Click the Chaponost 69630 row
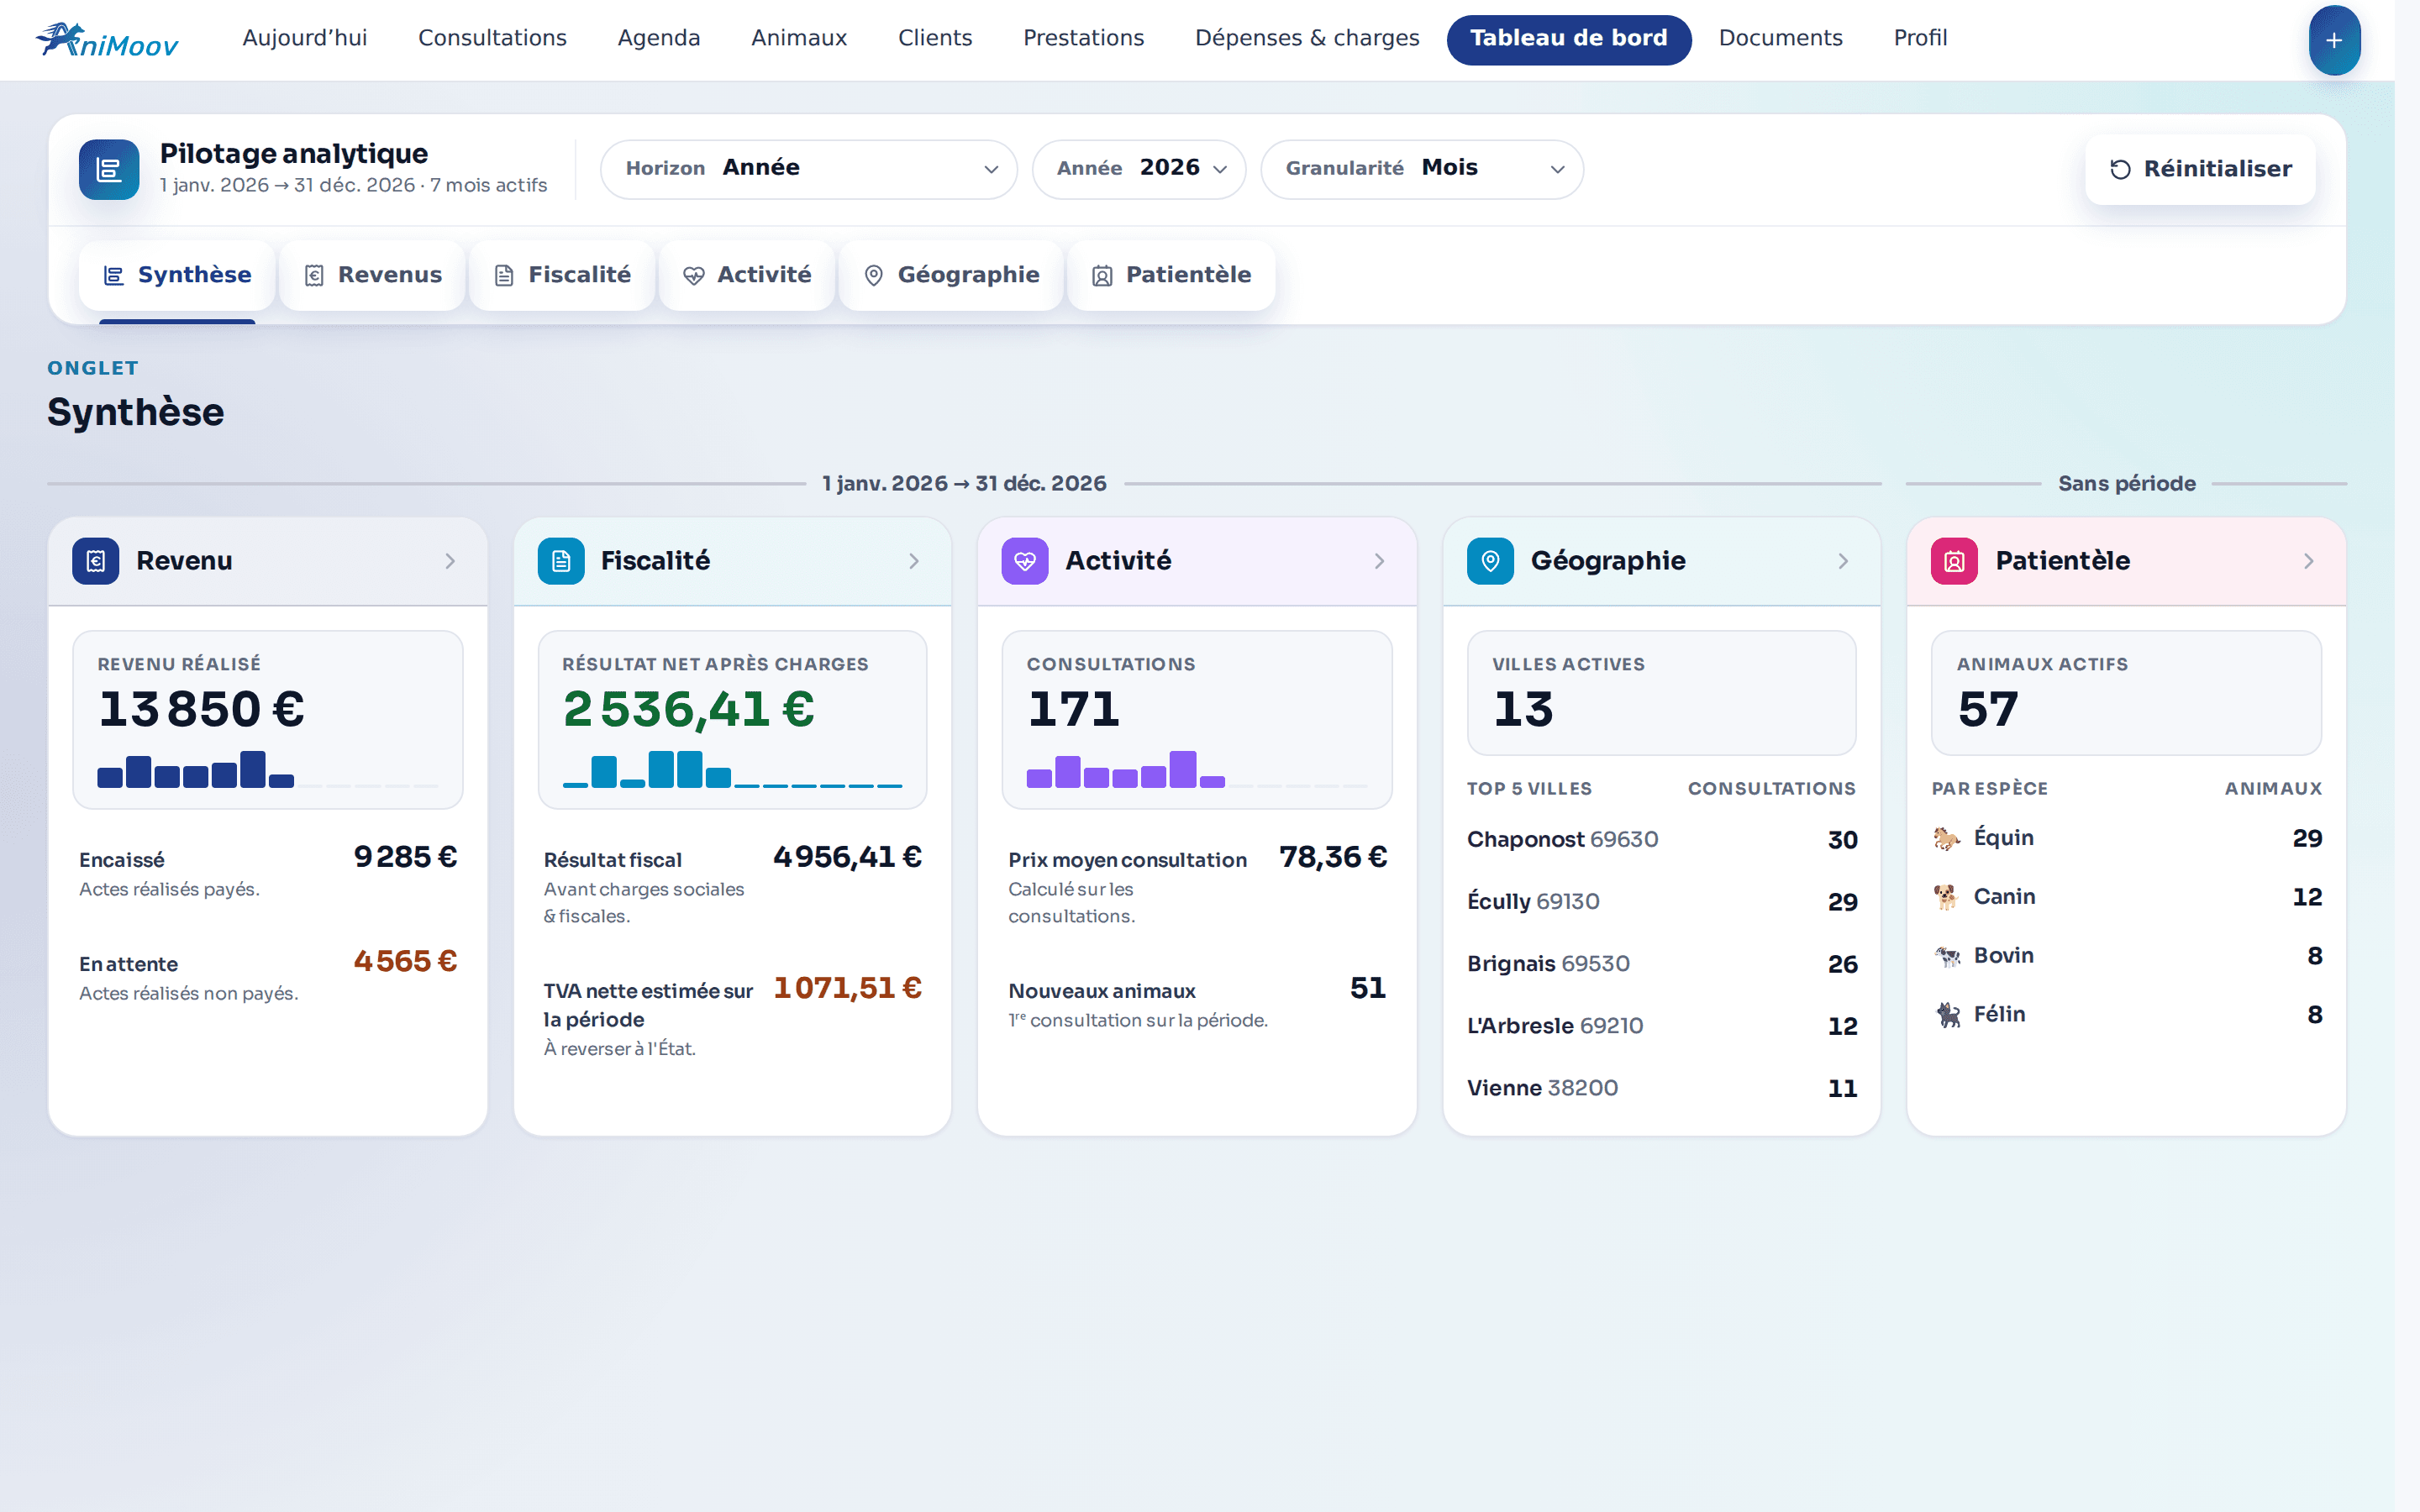Viewport: 2420px width, 1512px height. (x=1661, y=840)
